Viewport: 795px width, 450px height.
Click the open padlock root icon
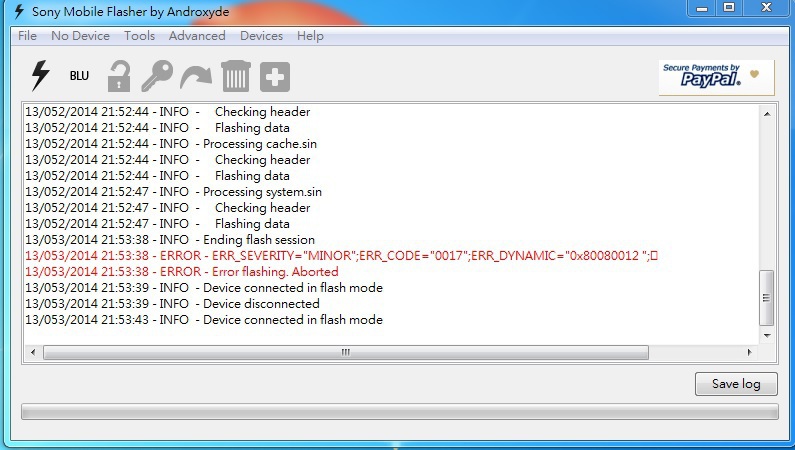(119, 76)
